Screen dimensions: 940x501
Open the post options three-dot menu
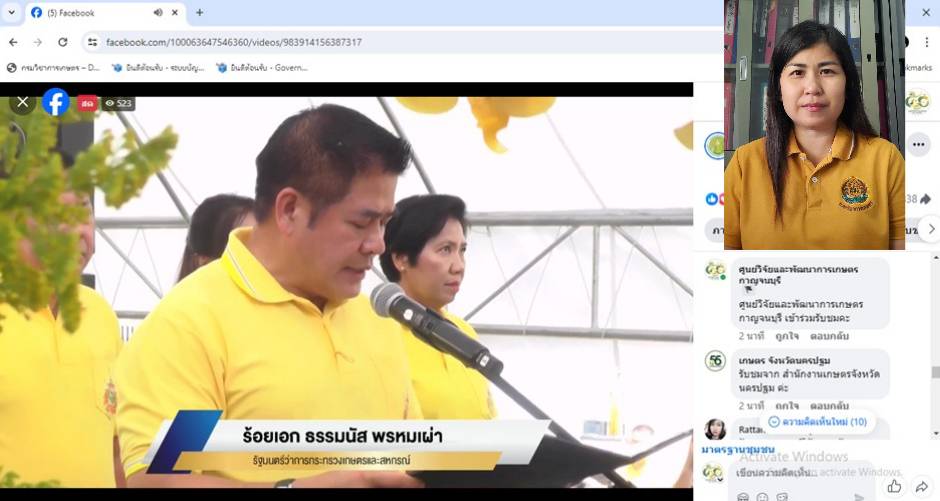(918, 144)
